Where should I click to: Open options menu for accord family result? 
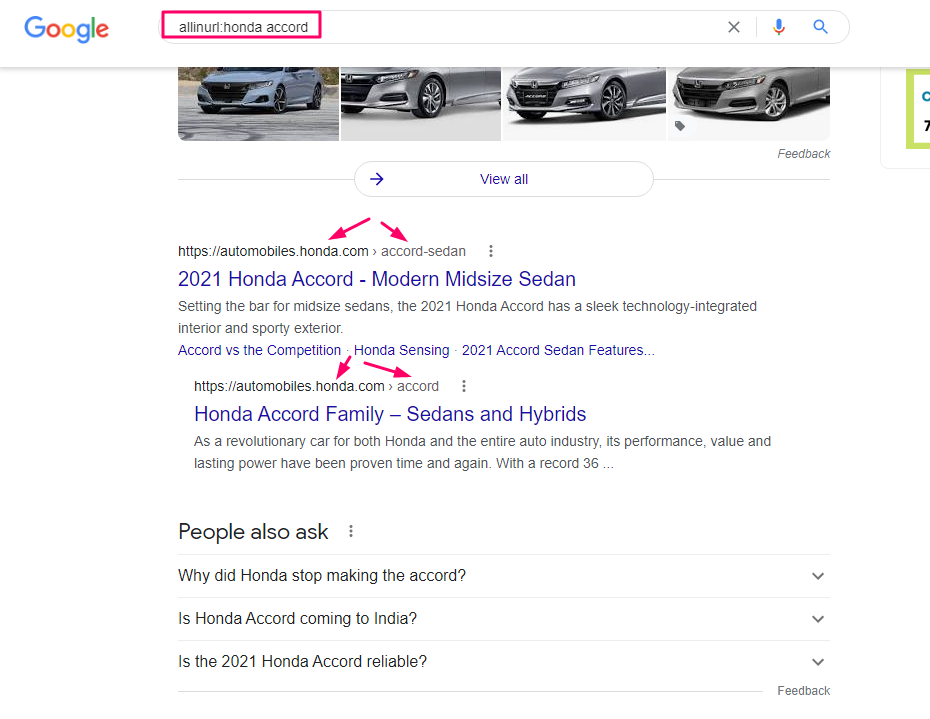point(463,386)
